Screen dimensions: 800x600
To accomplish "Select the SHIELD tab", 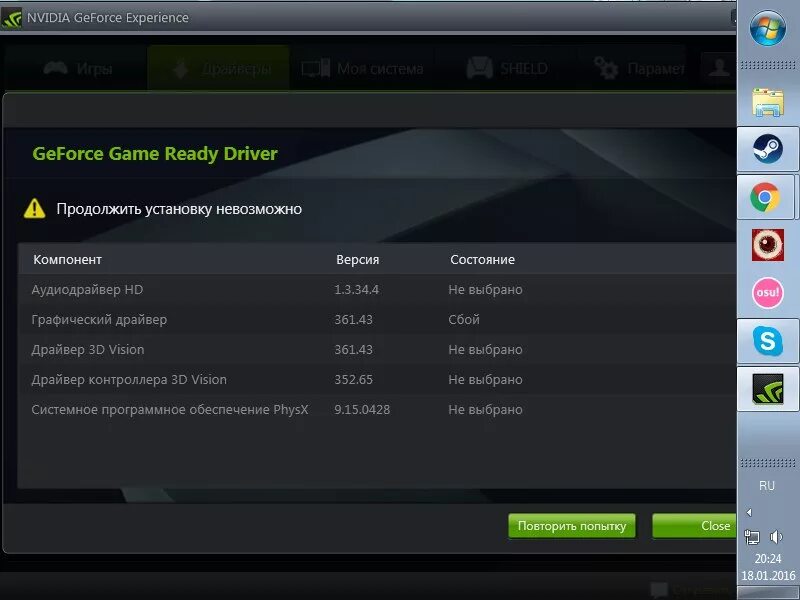I will [507, 68].
